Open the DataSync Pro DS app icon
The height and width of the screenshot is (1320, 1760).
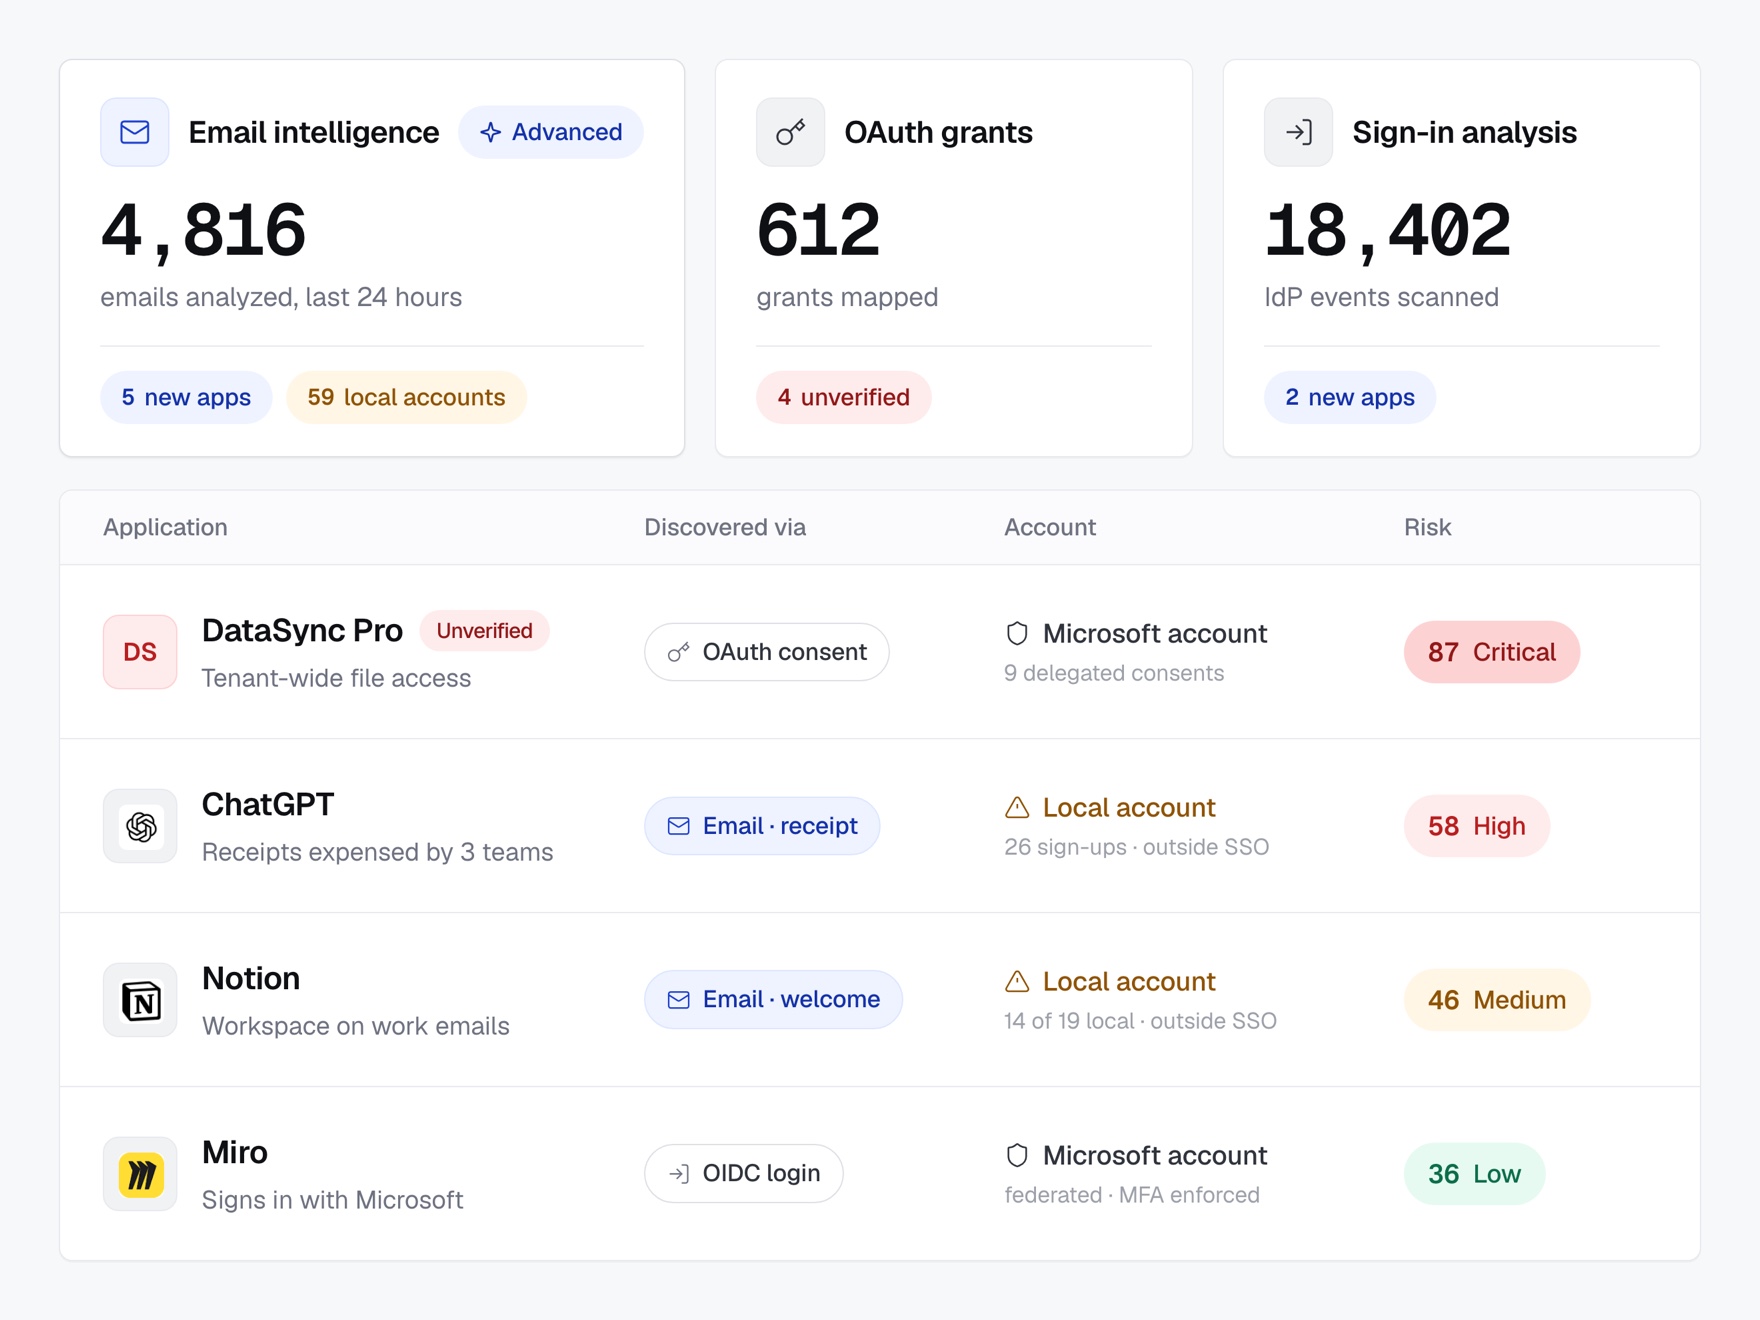tap(140, 652)
